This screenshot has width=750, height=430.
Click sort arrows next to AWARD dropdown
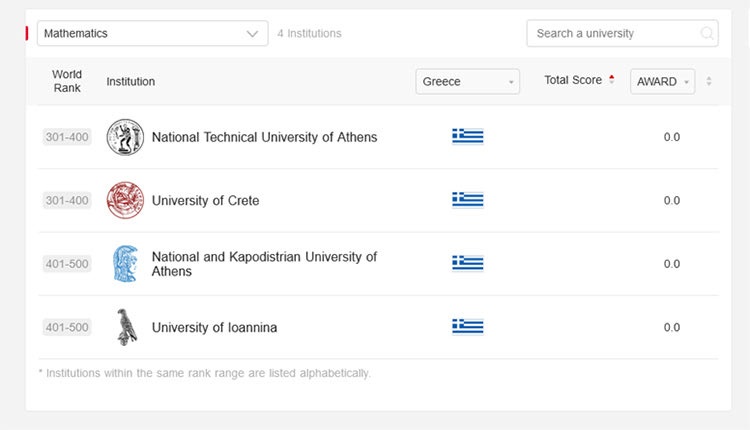coord(709,81)
